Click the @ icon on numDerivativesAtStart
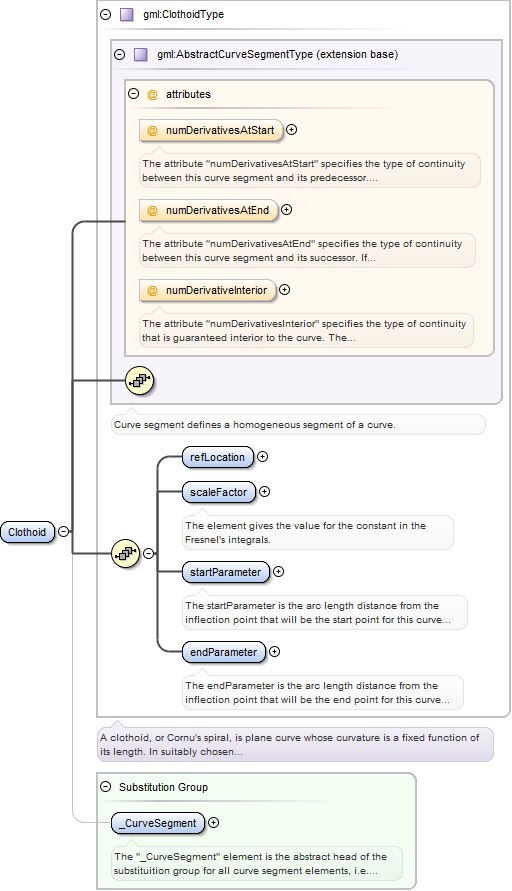Screen dimensions: 512x891 point(152,131)
